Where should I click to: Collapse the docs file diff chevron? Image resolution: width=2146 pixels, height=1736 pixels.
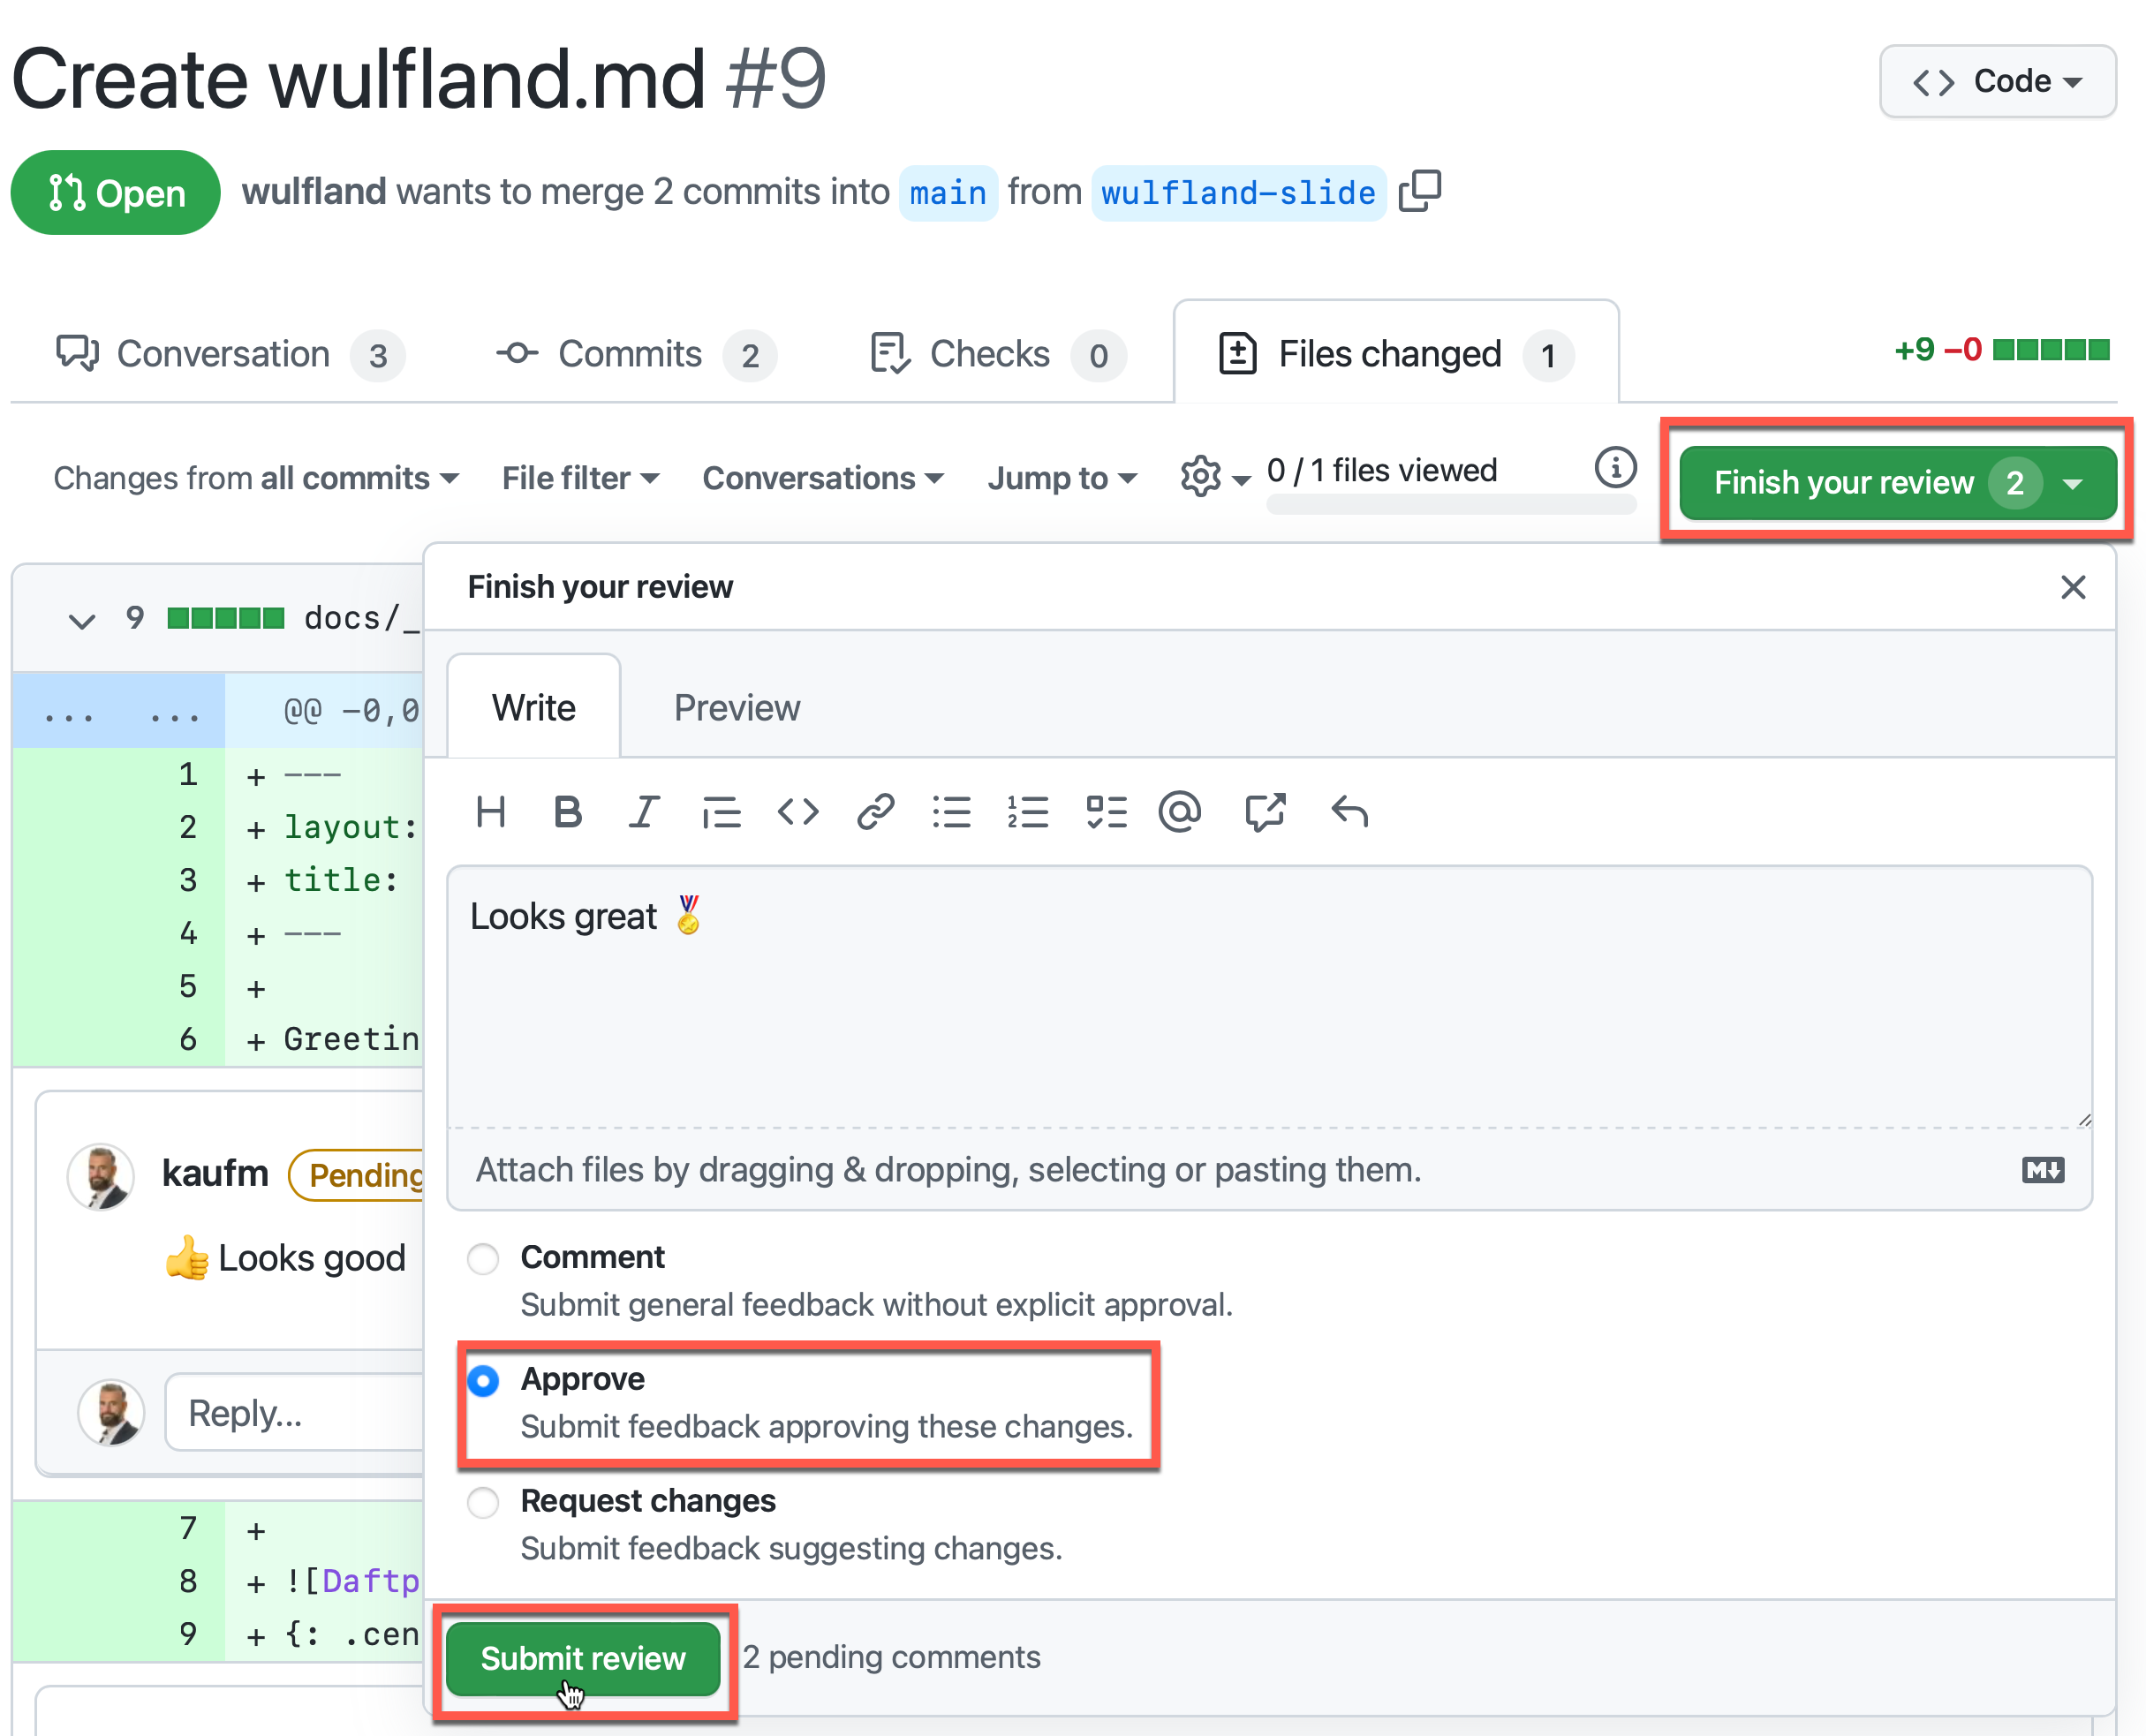click(82, 620)
